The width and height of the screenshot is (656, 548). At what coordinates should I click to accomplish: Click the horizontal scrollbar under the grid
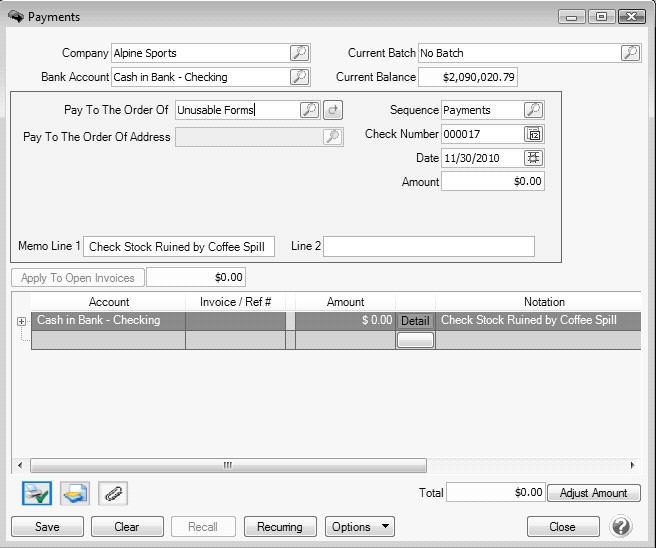[228, 465]
